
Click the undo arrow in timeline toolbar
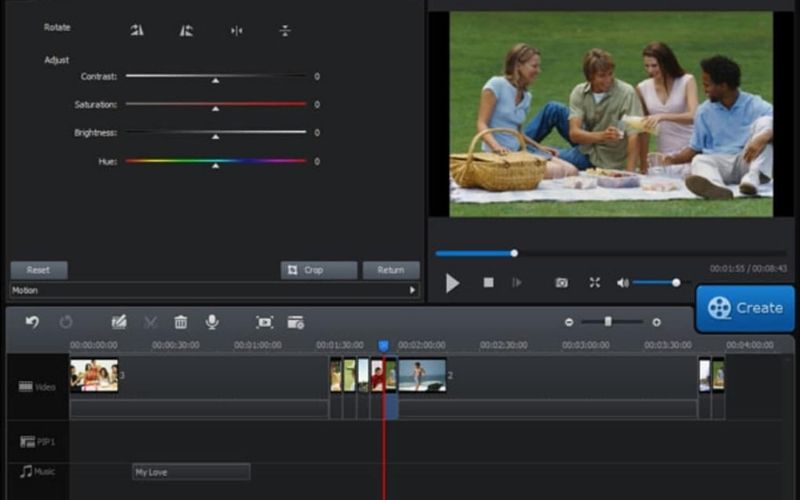point(32,322)
